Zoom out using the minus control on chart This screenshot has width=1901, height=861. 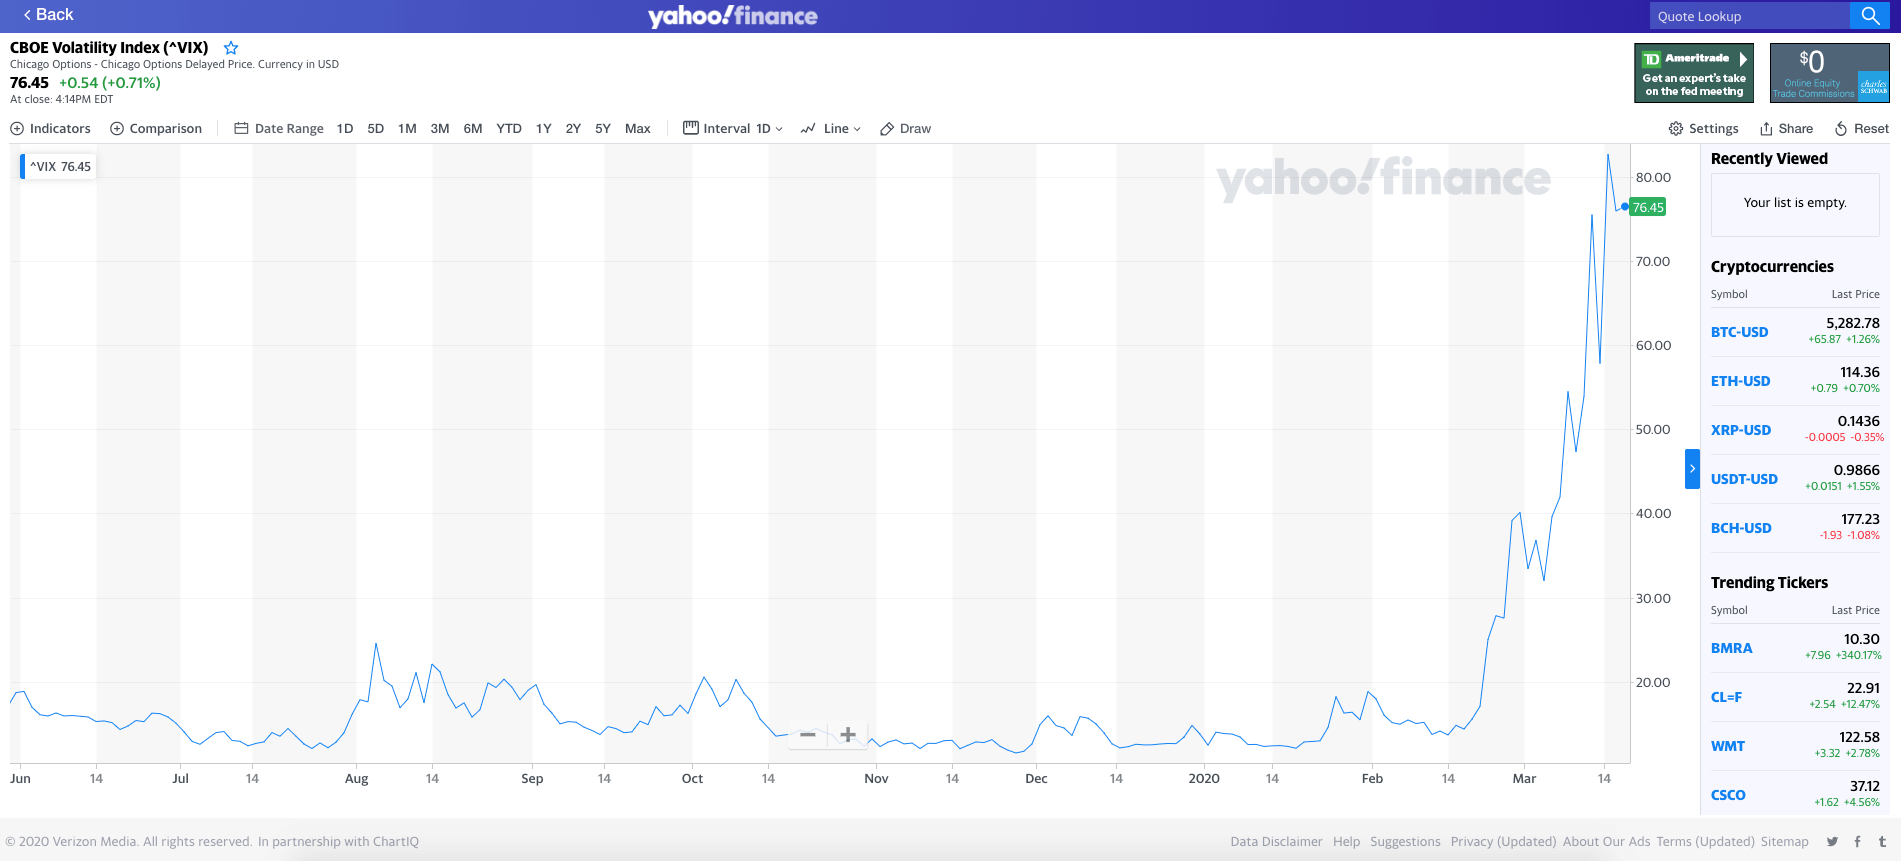click(806, 734)
